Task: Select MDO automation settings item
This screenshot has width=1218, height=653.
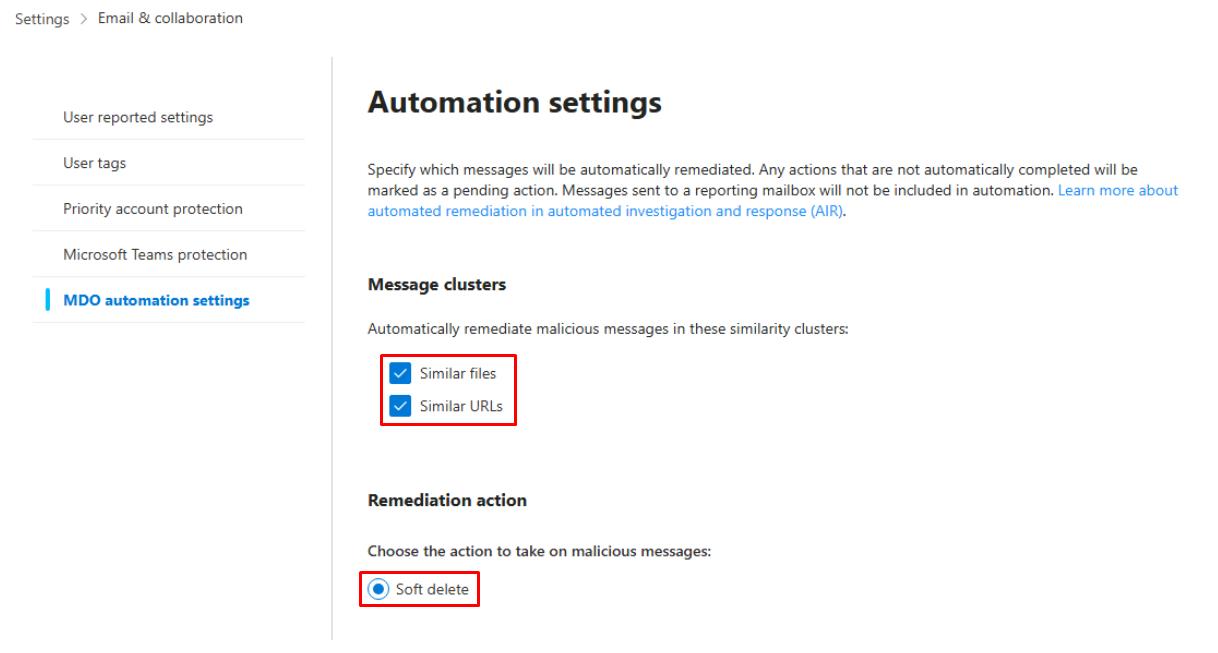Action: pyautogui.click(x=156, y=300)
